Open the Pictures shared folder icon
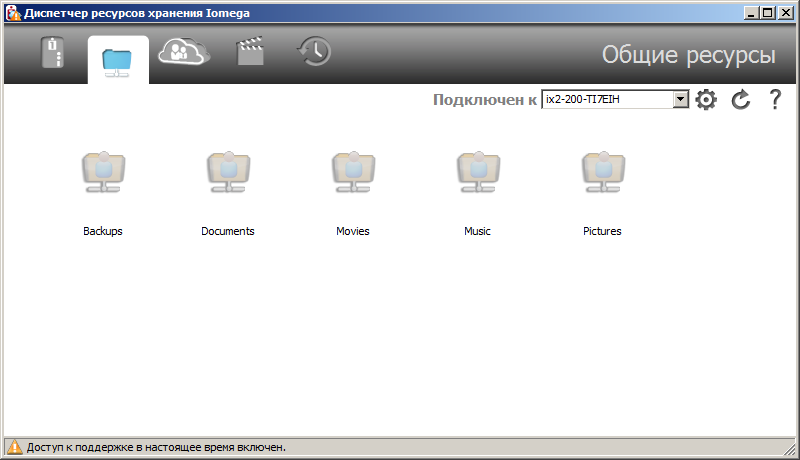 click(604, 172)
